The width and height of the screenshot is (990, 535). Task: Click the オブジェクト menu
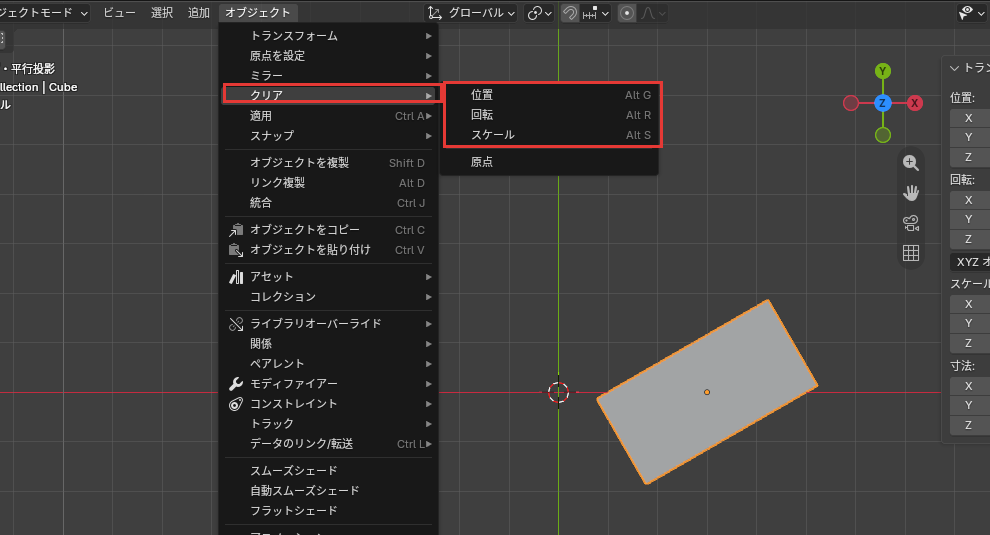(258, 13)
